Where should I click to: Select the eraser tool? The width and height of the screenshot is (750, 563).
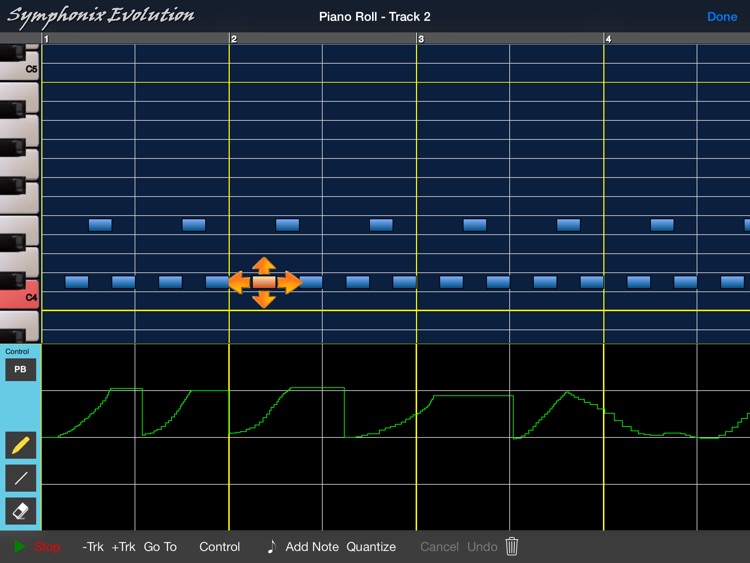tap(21, 511)
